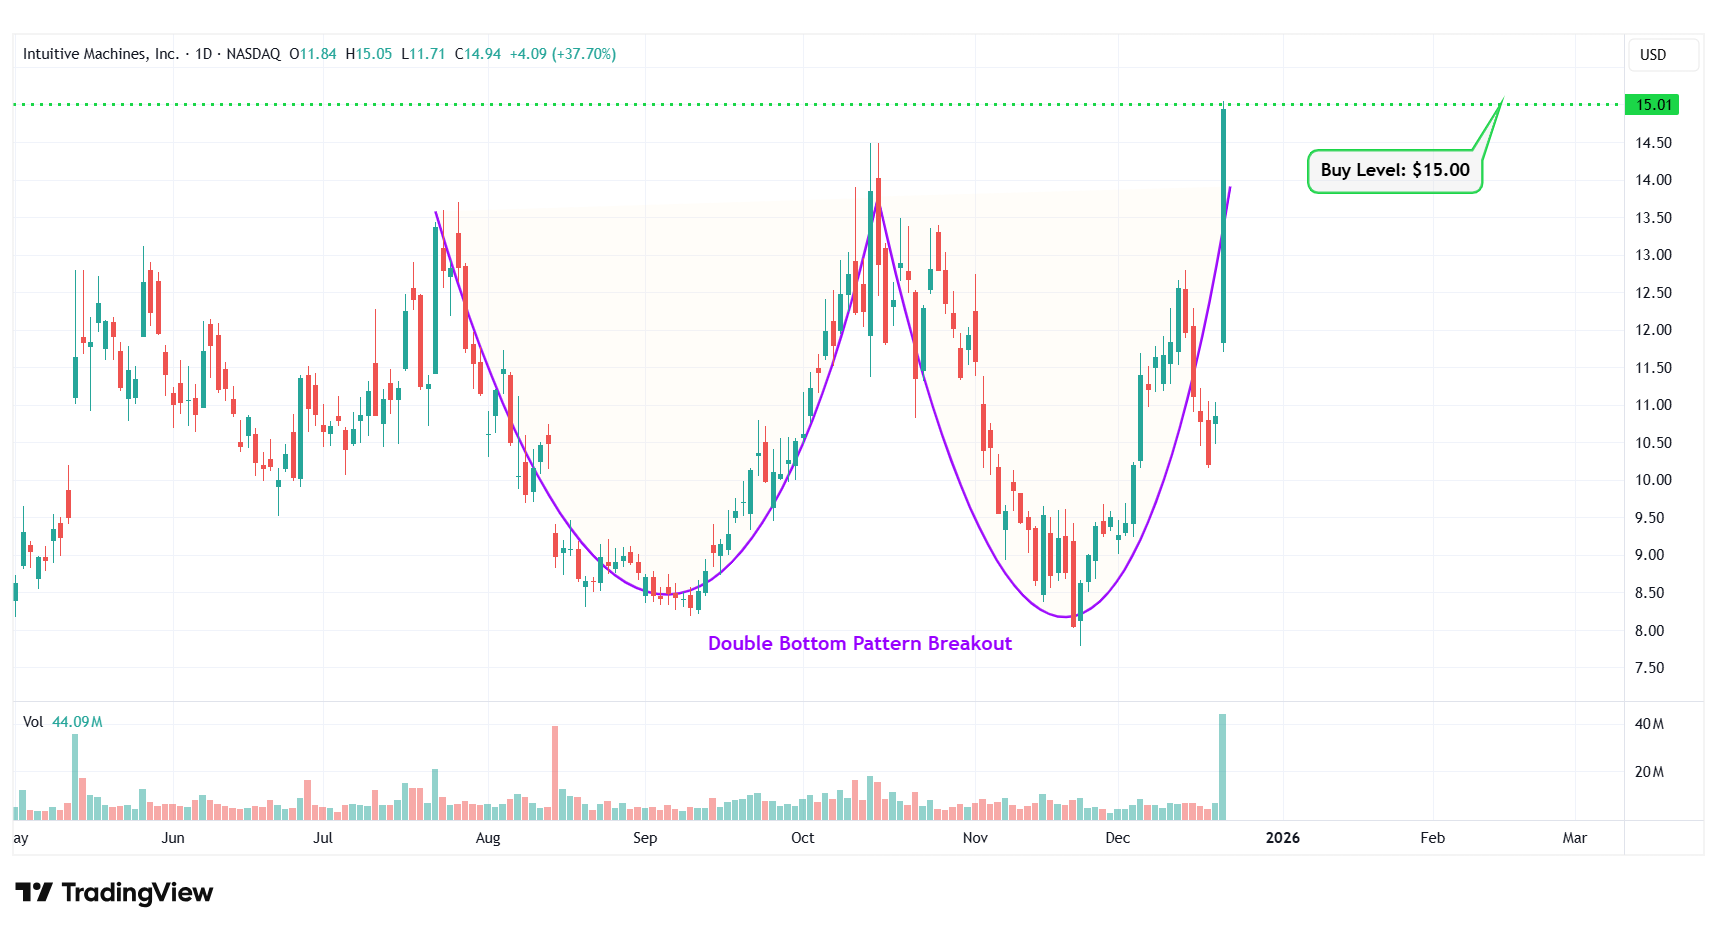
Task: Select the Buy Level: $15.00 callout
Action: pyautogui.click(x=1394, y=170)
